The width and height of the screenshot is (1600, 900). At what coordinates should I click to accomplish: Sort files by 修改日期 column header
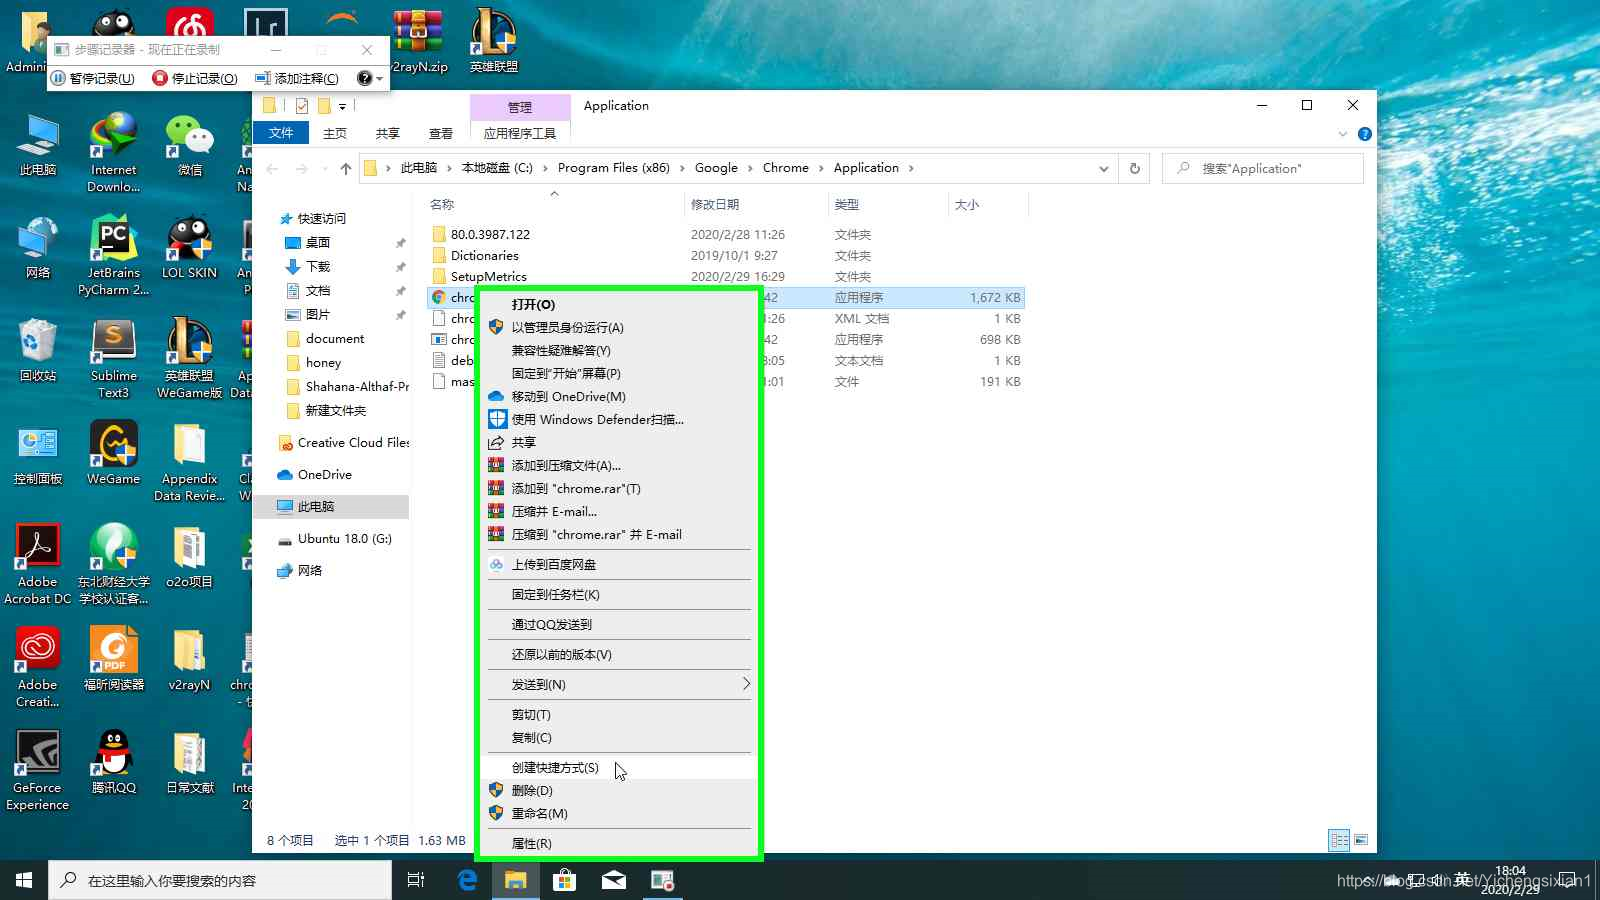click(x=757, y=204)
